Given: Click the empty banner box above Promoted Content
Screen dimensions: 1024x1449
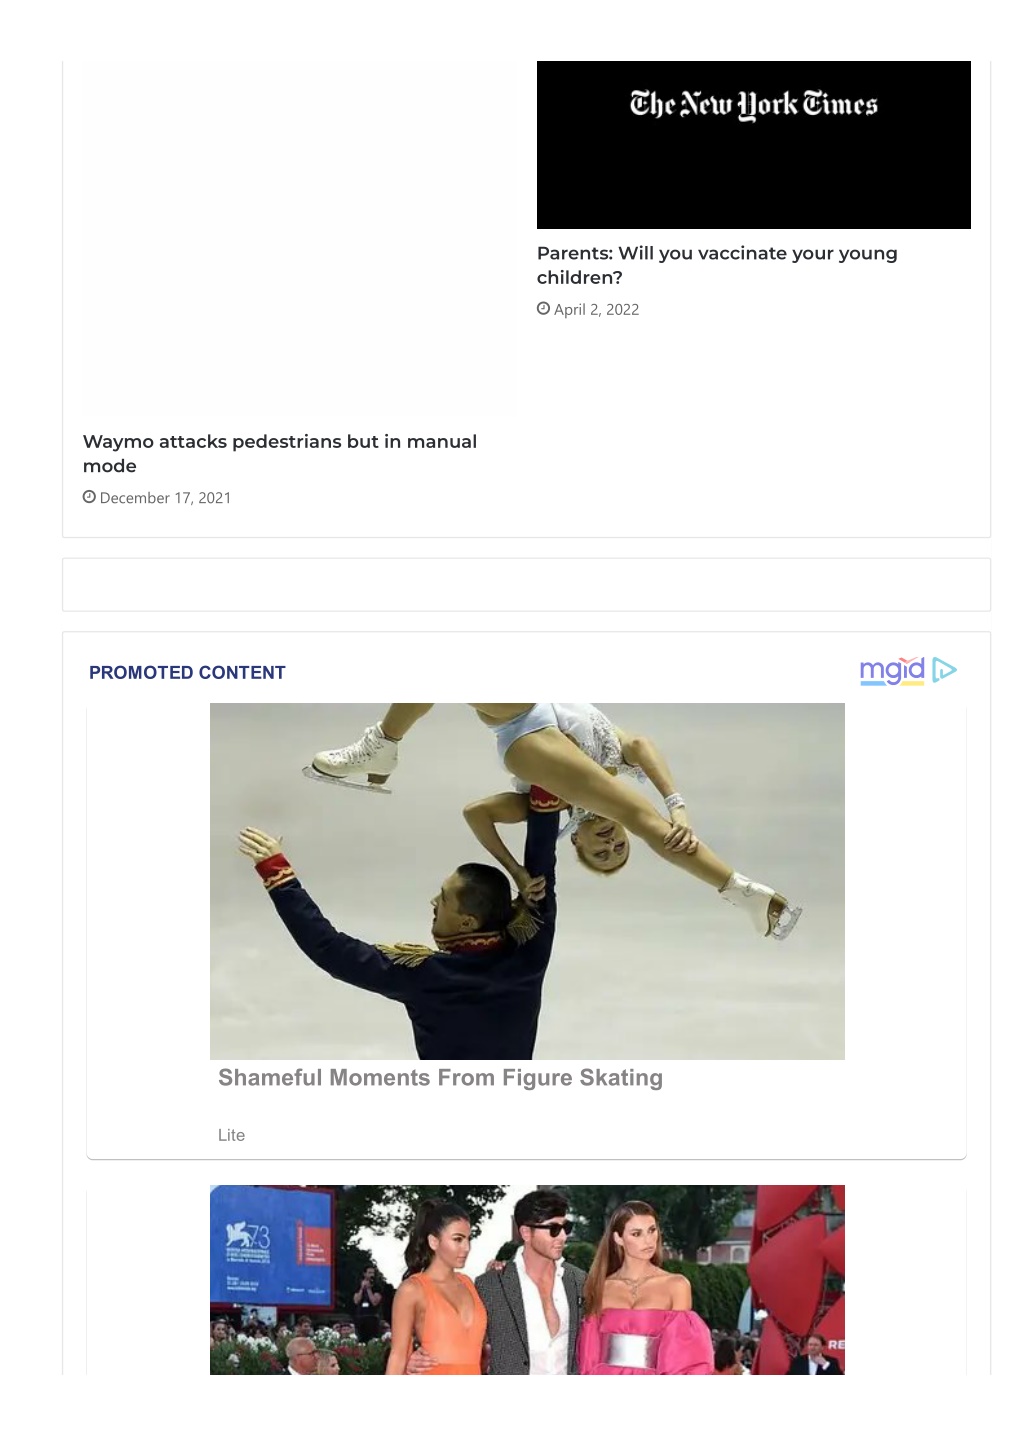Looking at the screenshot, I should (x=526, y=584).
